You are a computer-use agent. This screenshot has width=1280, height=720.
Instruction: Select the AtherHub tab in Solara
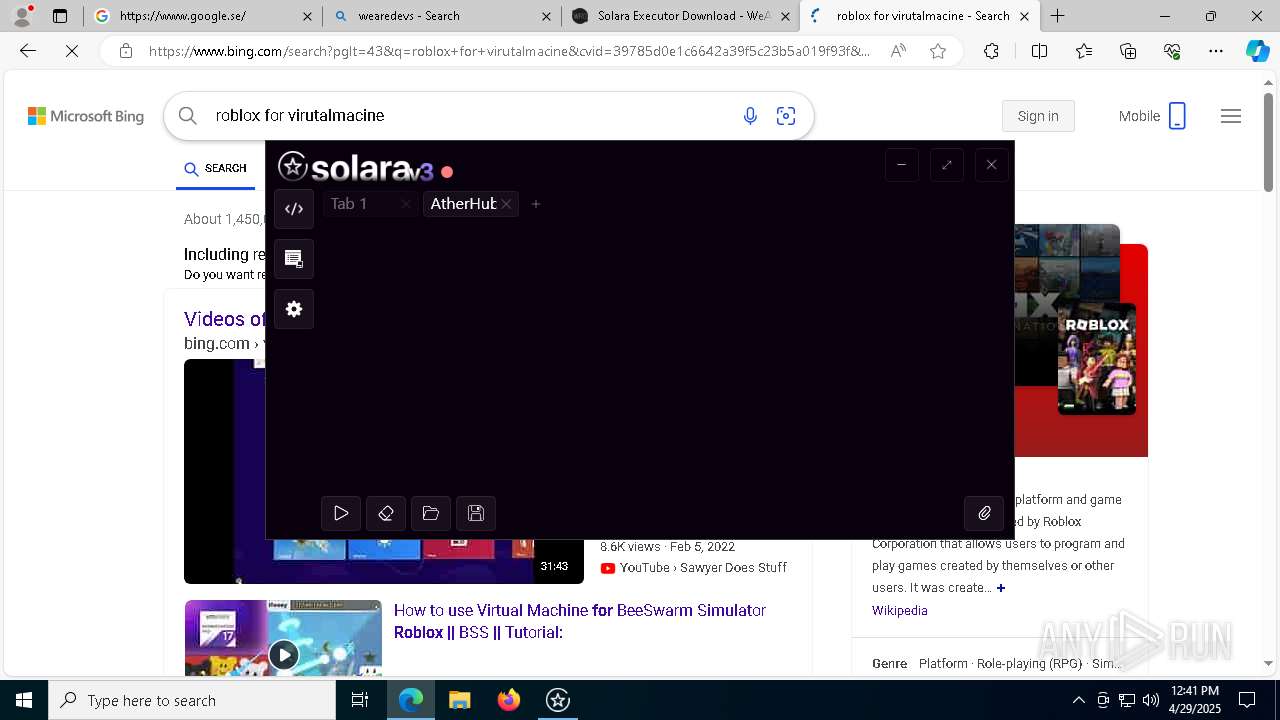click(463, 204)
